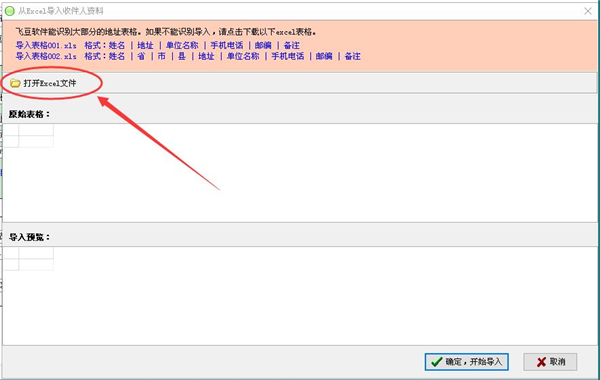Click the instruction text about 飞豆软件

point(166,32)
